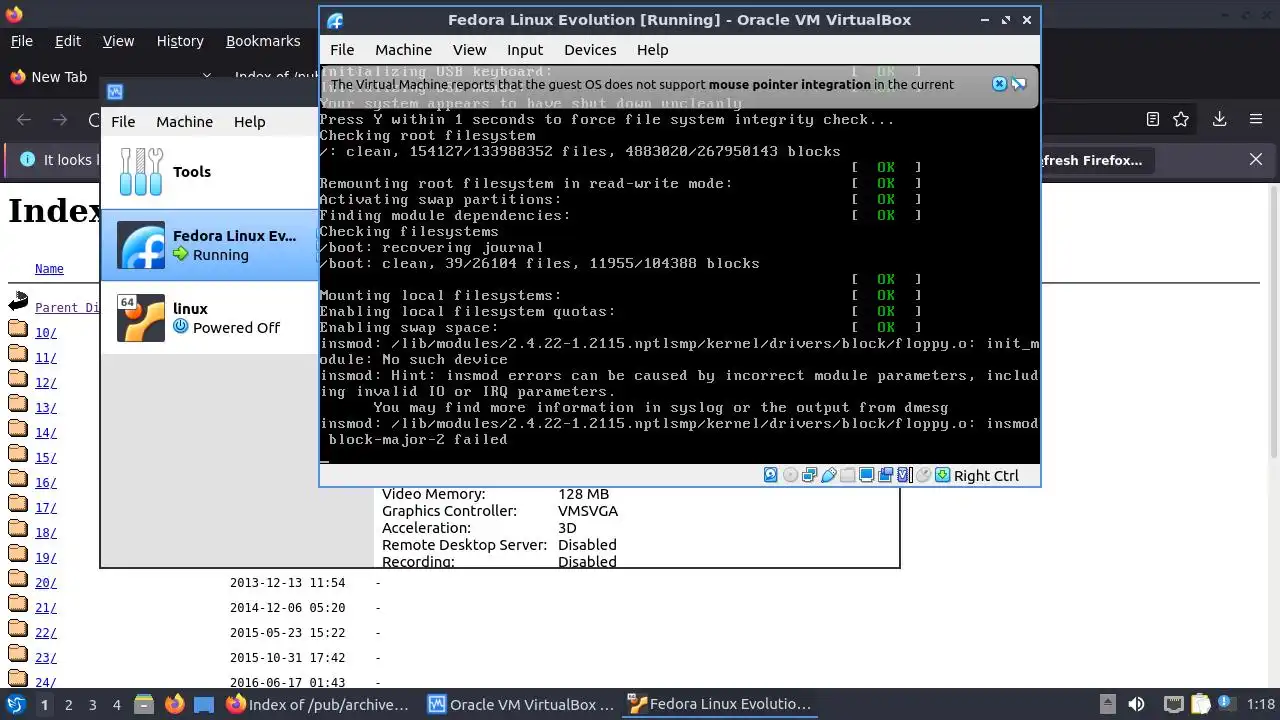Switch to workspace 4 in taskbar

[116, 705]
